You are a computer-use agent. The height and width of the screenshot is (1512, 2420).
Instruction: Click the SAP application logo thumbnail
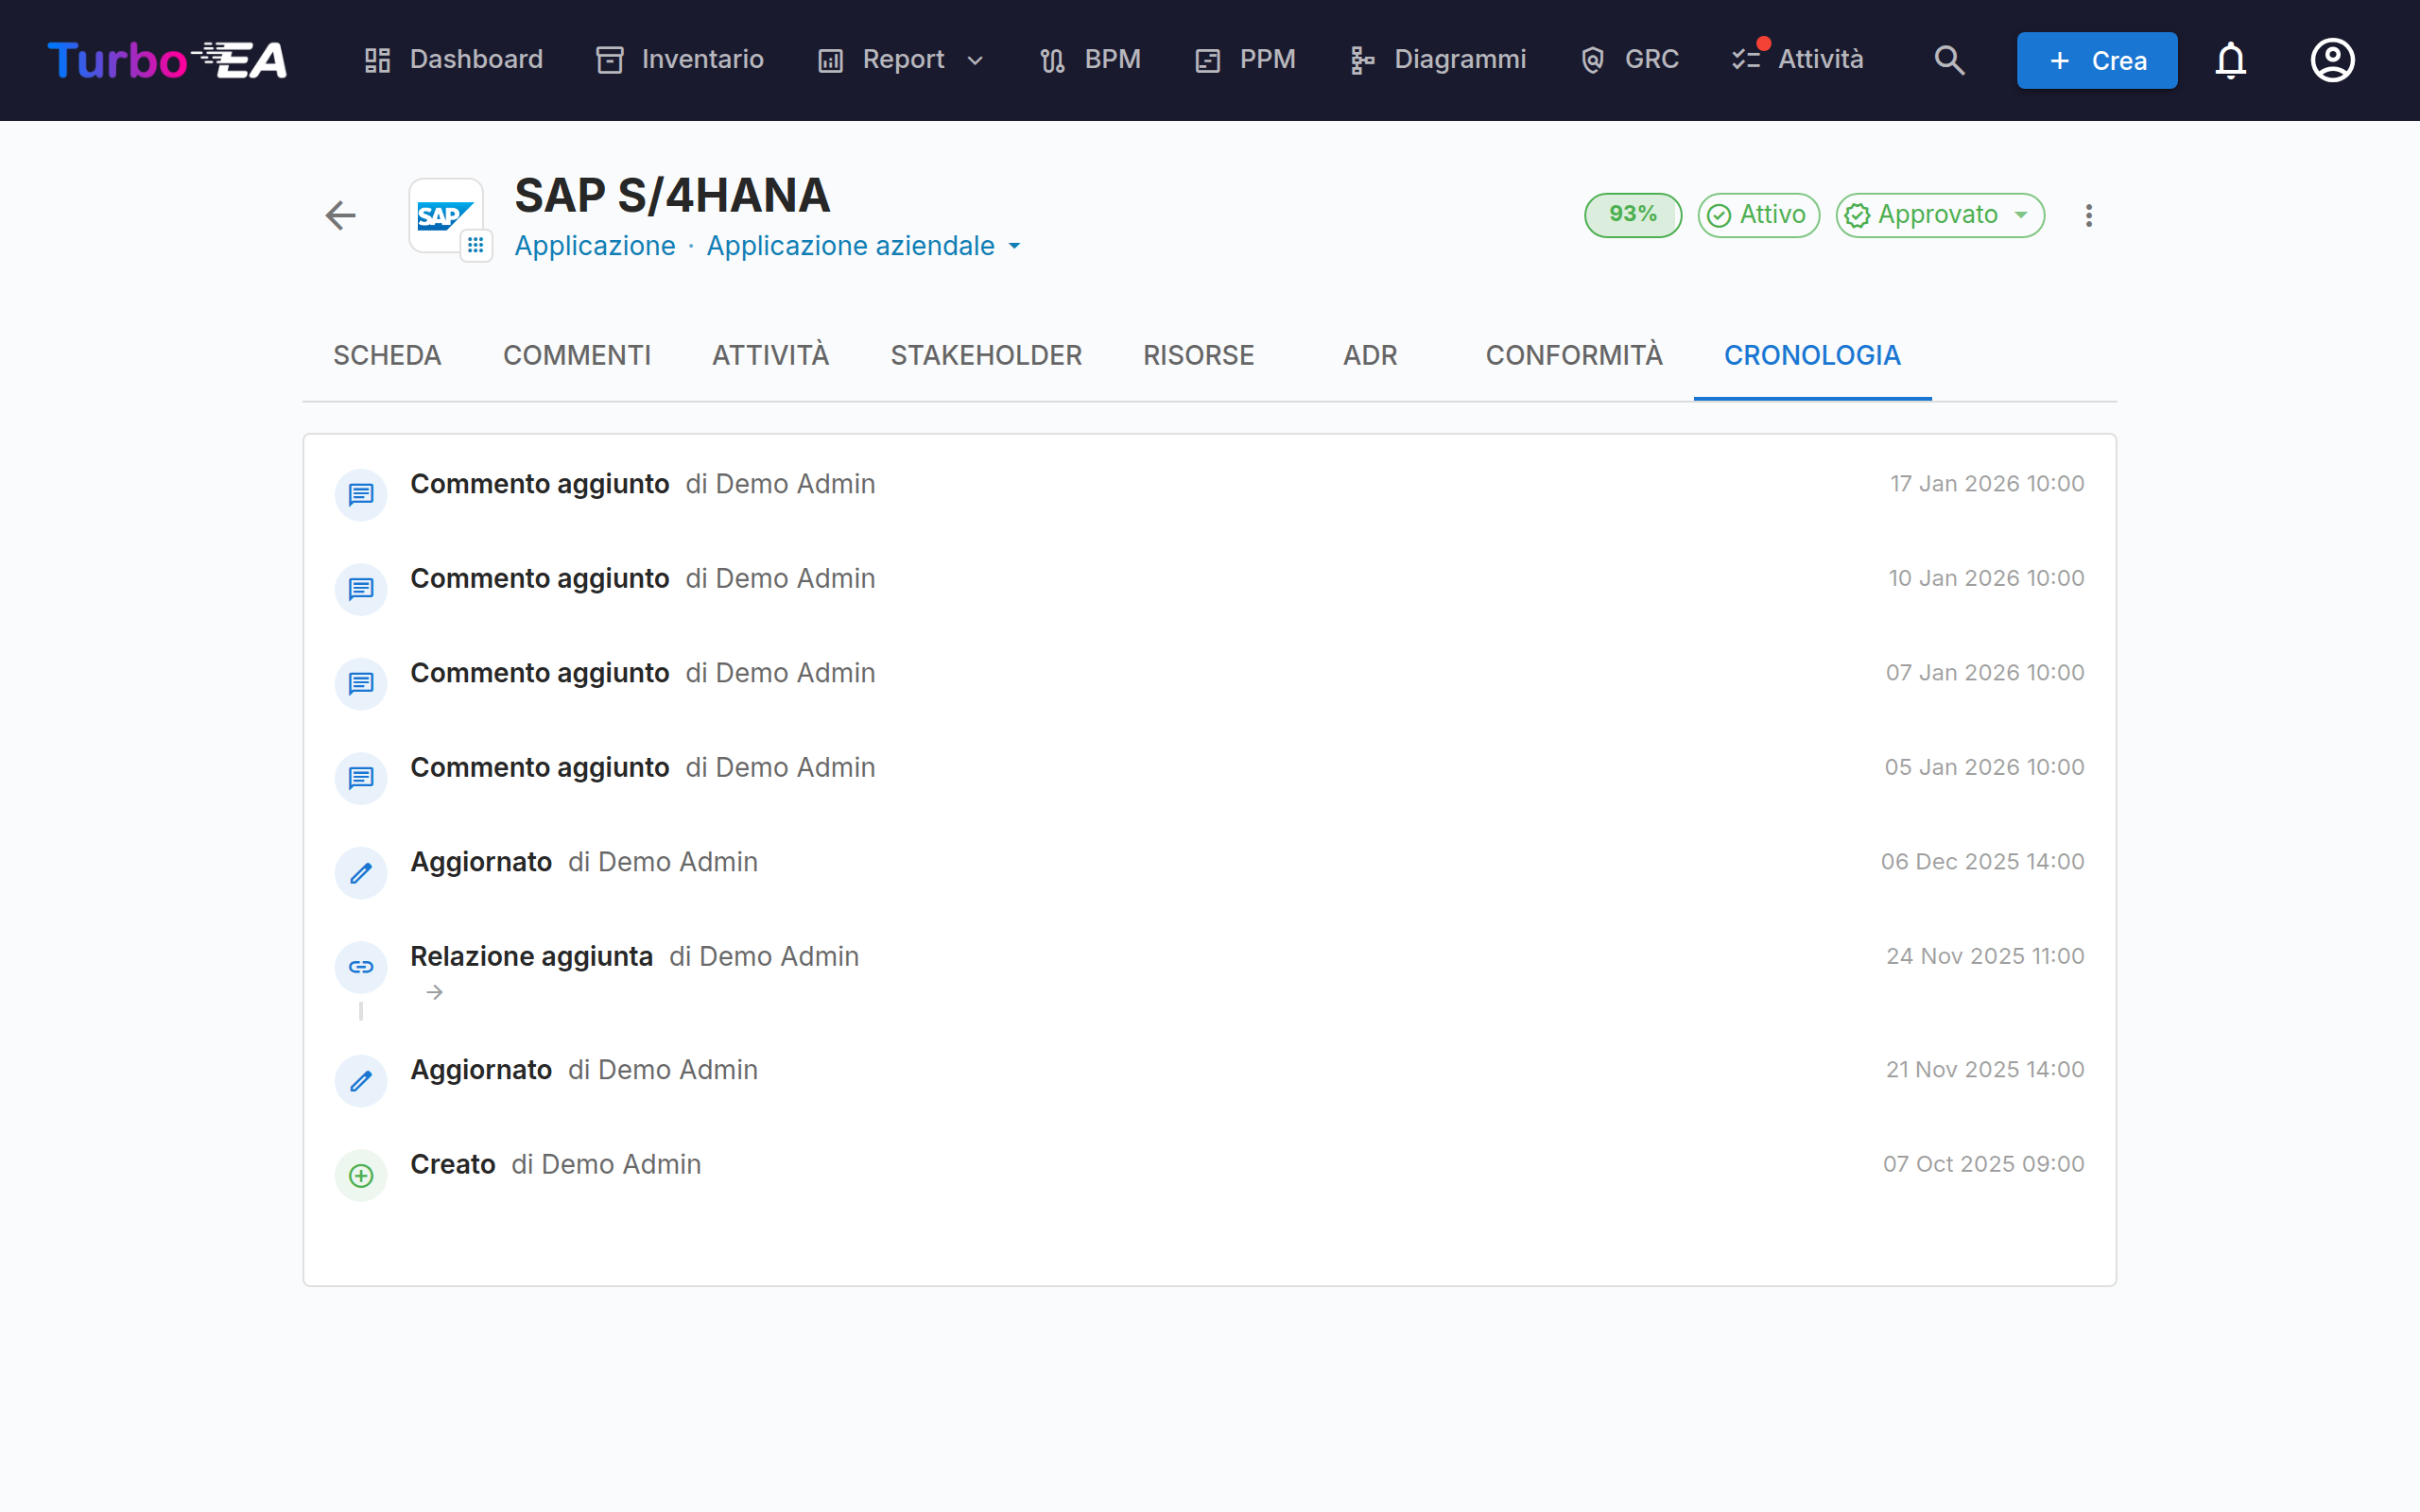click(x=446, y=215)
